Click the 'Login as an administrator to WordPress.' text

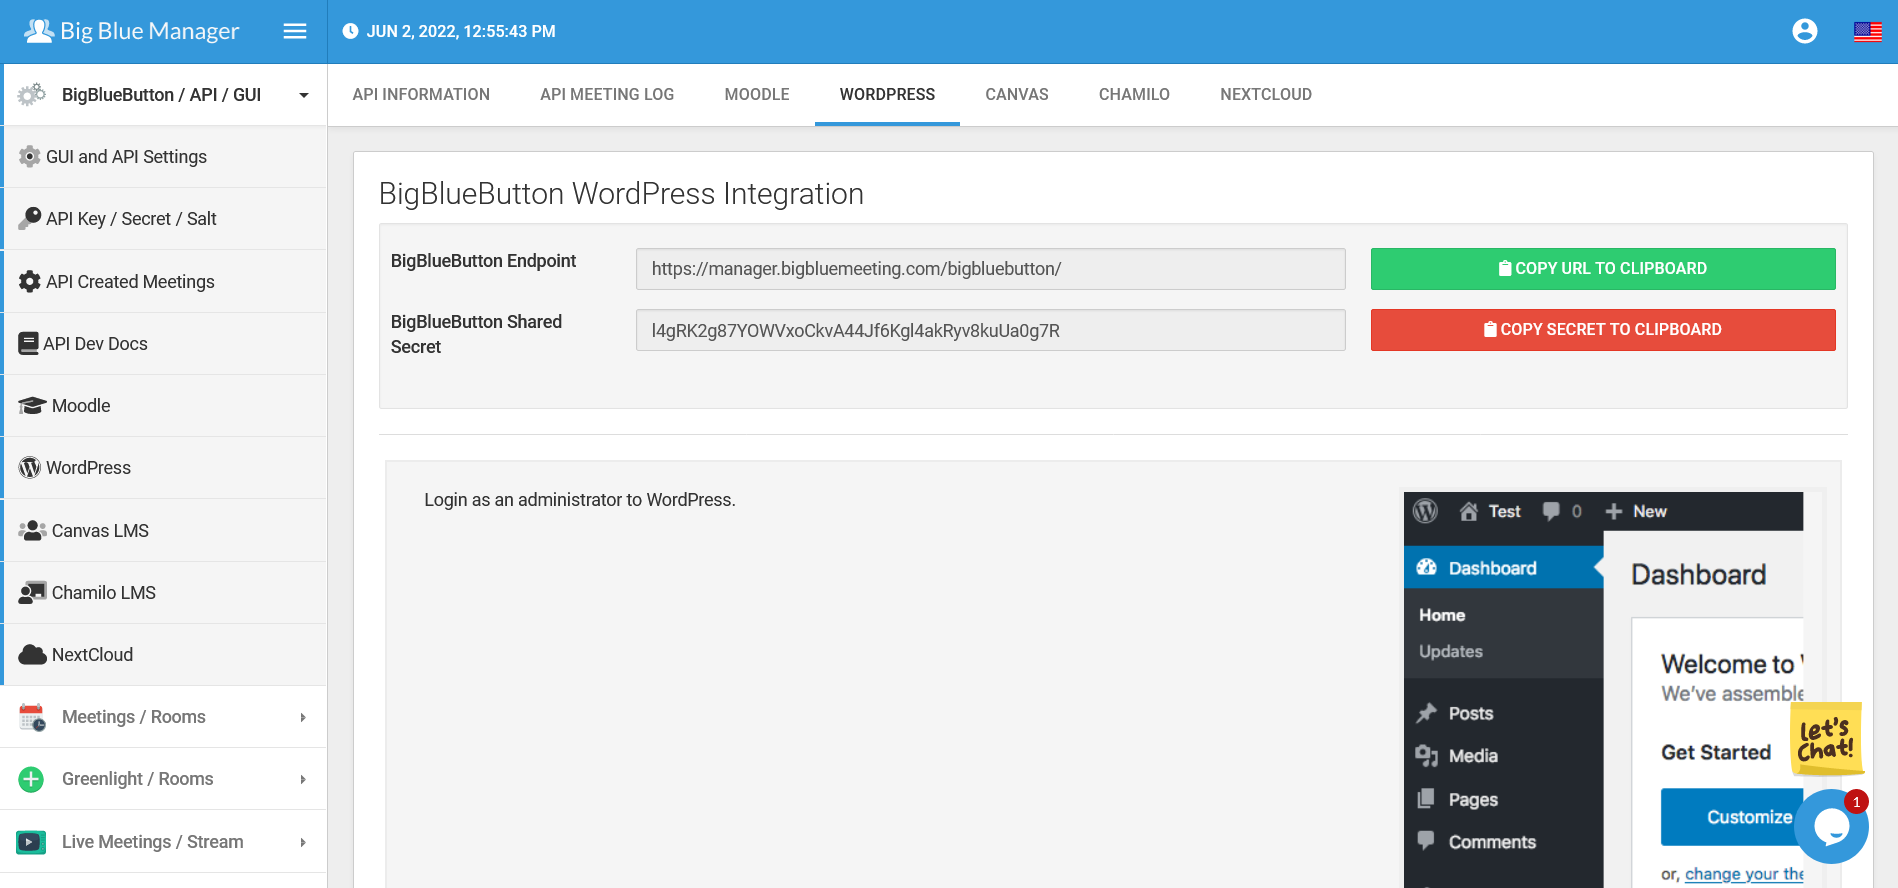pyautogui.click(x=580, y=500)
